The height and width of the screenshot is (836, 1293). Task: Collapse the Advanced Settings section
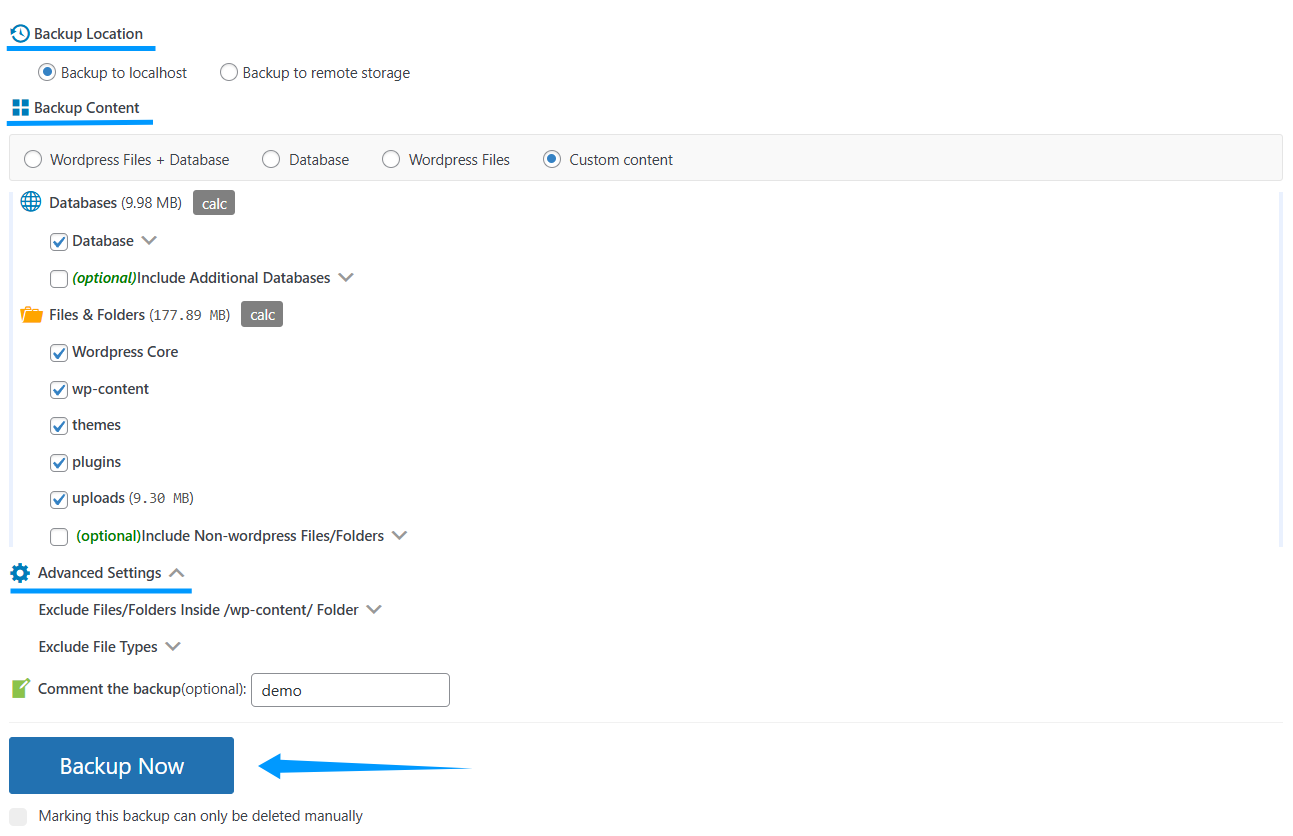click(176, 573)
